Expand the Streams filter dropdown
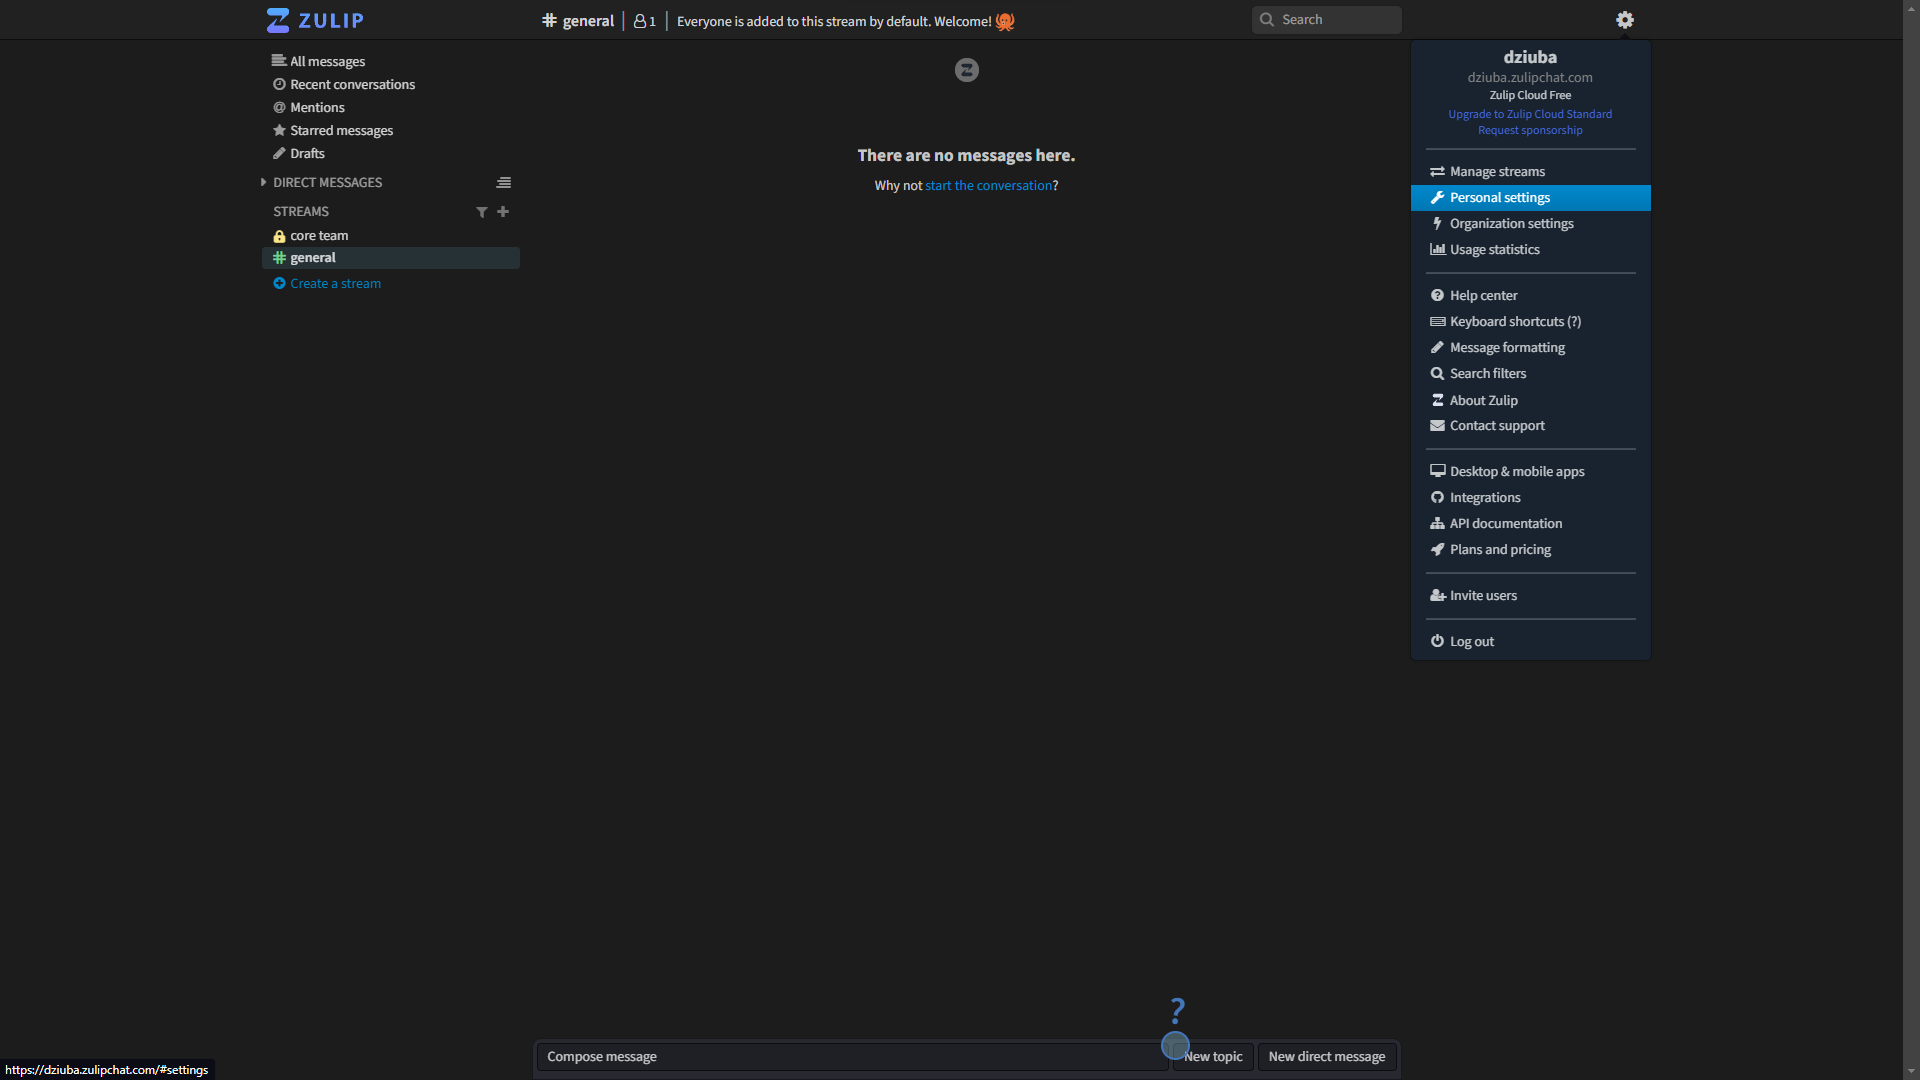1920x1080 pixels. (481, 210)
